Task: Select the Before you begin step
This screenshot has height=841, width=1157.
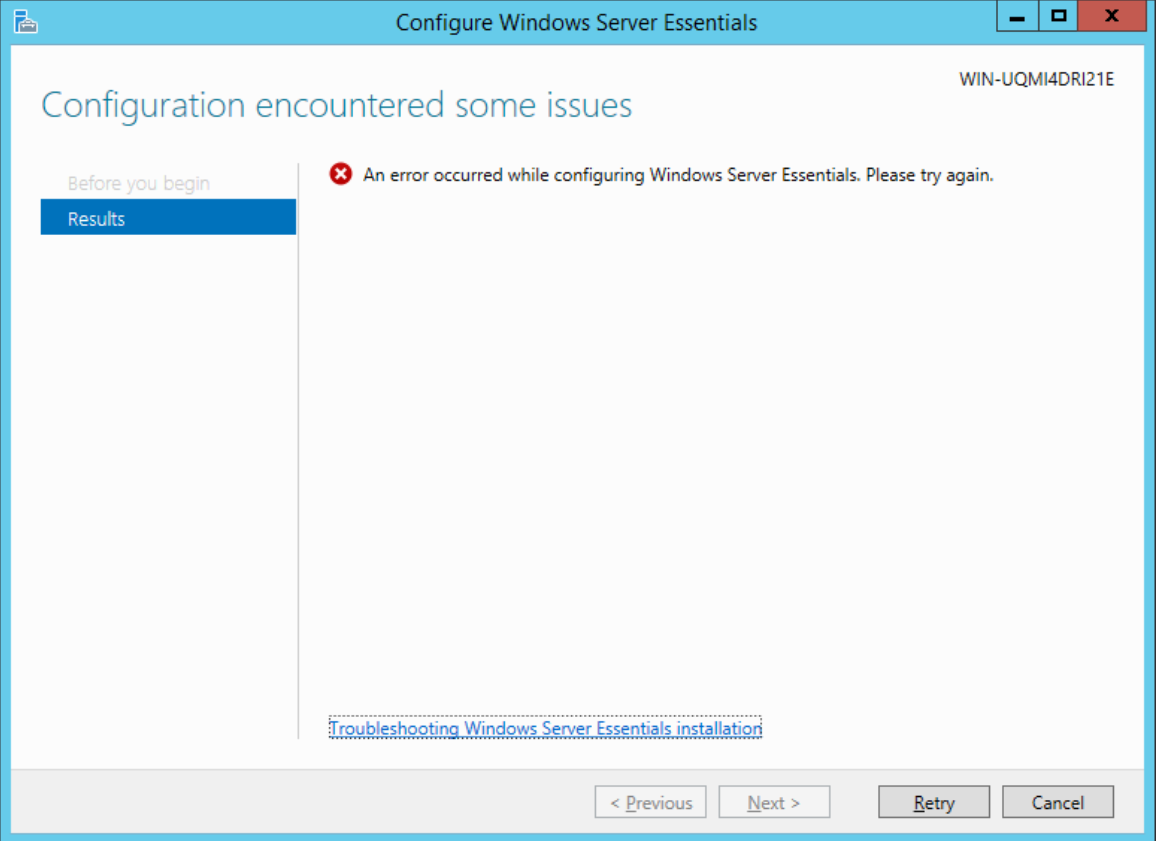Action: [x=139, y=184]
